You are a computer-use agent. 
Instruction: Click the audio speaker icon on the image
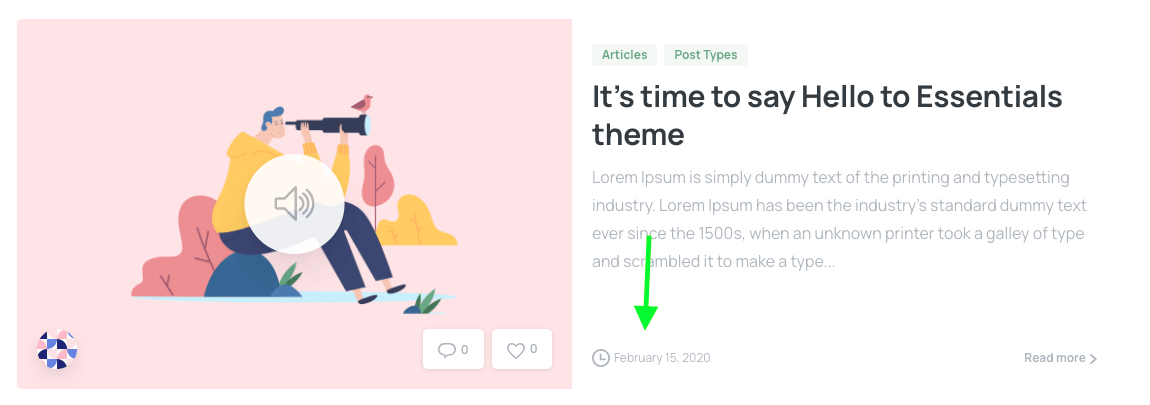[x=294, y=203]
